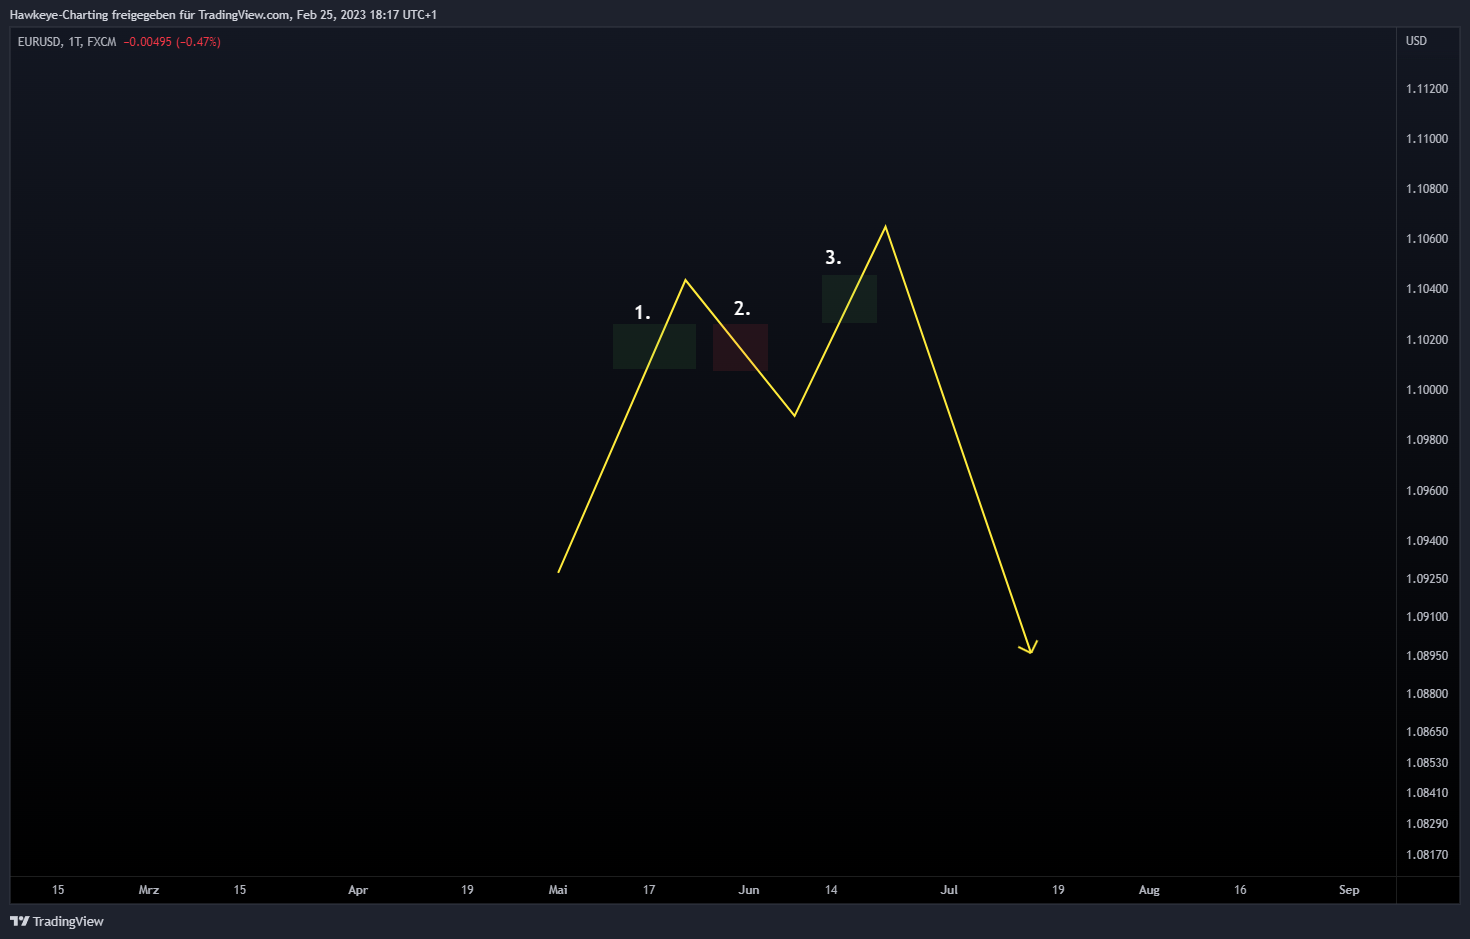Screen dimensions: 1470x939
Task: Click the 14 date label on the time axis
Action: tap(831, 890)
